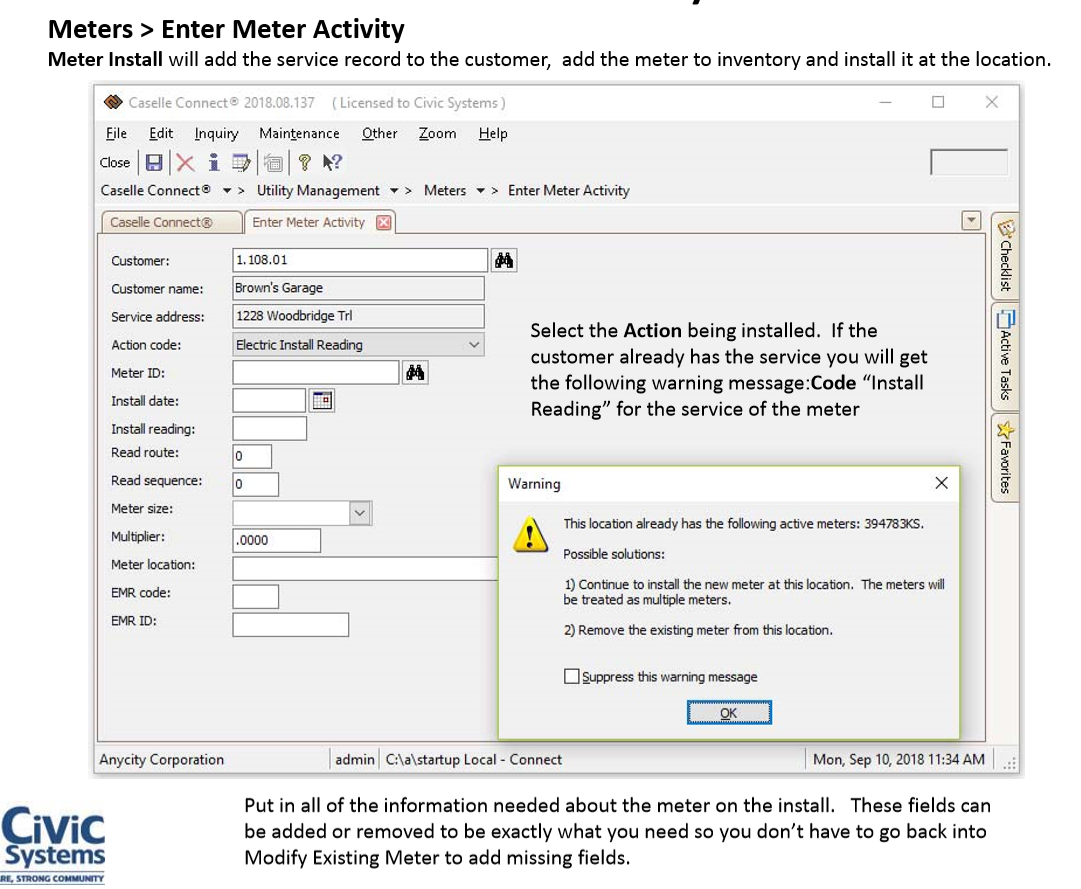This screenshot has width=1081, height=889.
Task: Click the Save floppy disk toolbar icon
Action: coord(154,163)
